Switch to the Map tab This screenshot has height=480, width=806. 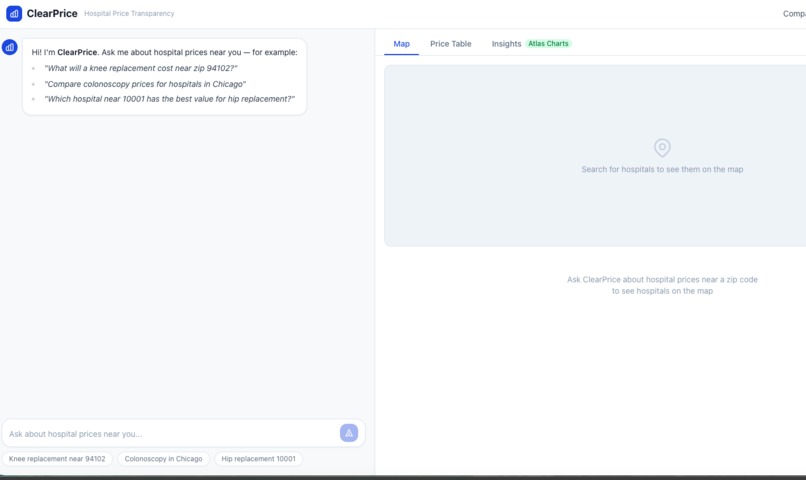[x=401, y=44]
